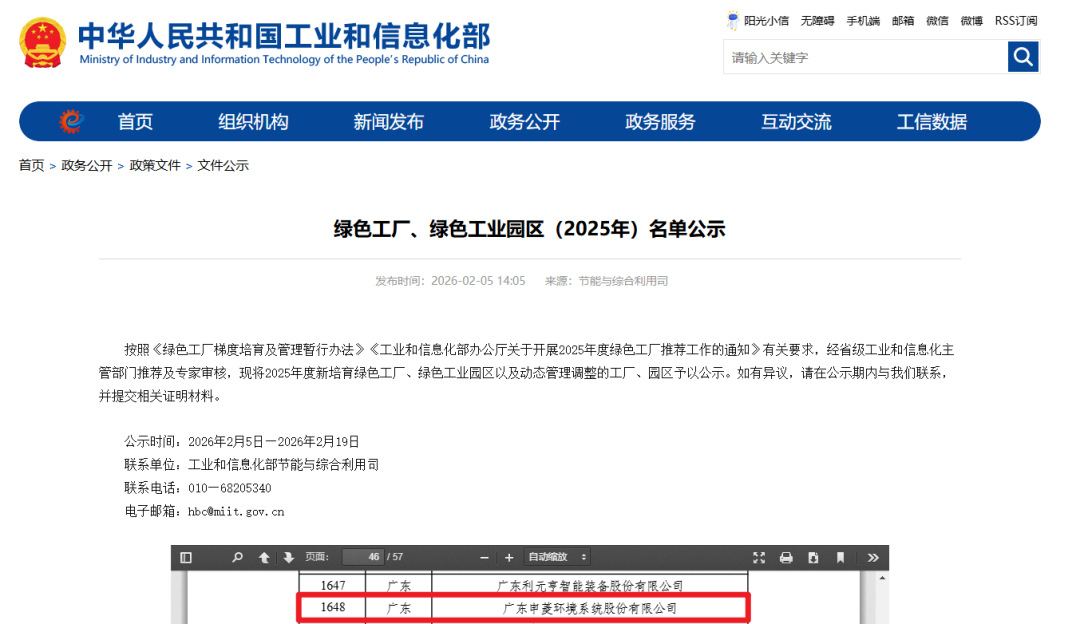The width and height of the screenshot is (1080, 624).
Task: Select 政务服务 in the navigation bar
Action: pos(660,122)
